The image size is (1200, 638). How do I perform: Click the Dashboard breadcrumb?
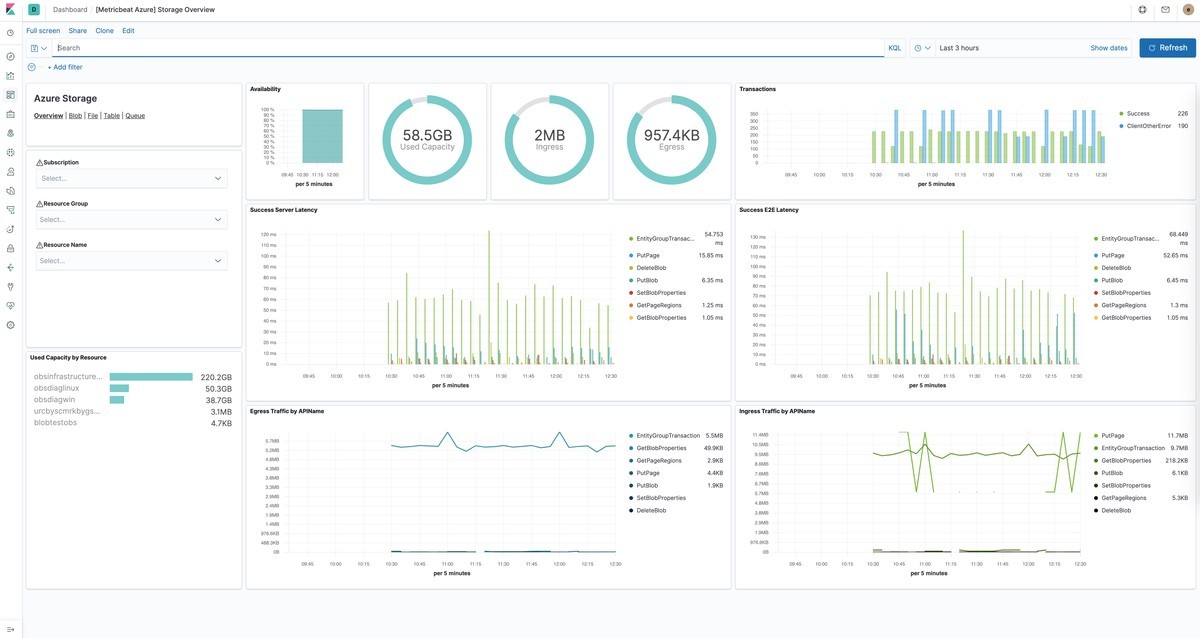[x=69, y=9]
